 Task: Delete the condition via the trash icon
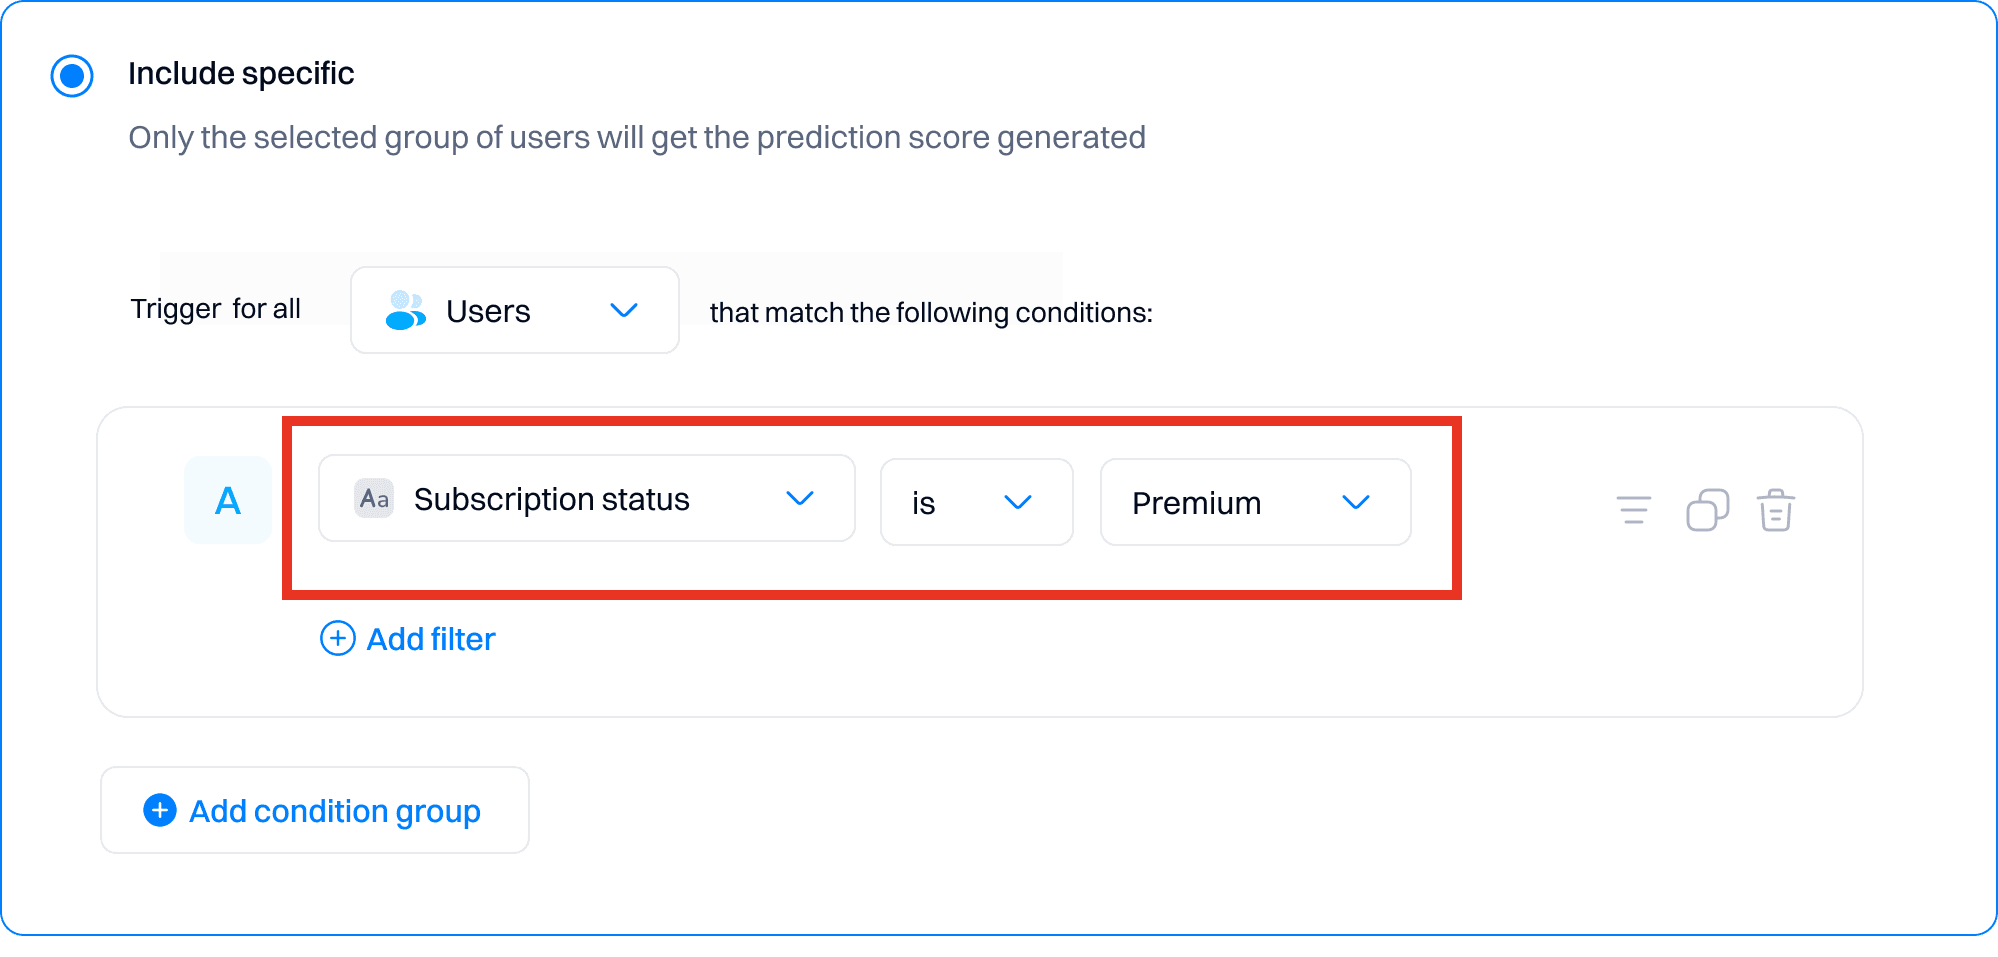[1777, 510]
